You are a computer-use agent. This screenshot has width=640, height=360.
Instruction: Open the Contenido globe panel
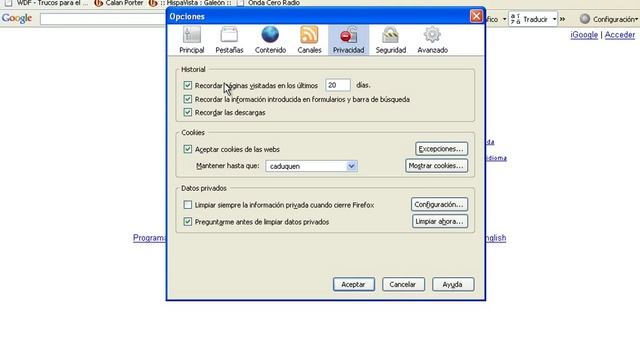270,40
